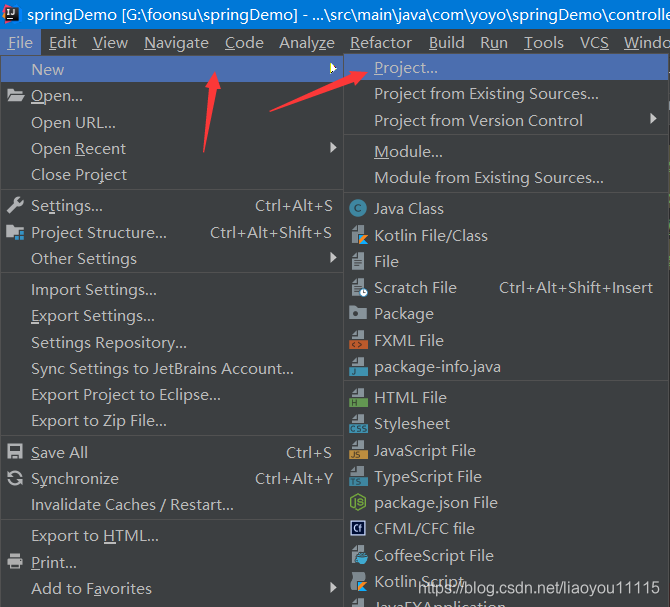Click the Ctrl+Alt+Y shortcut text

click(294, 478)
